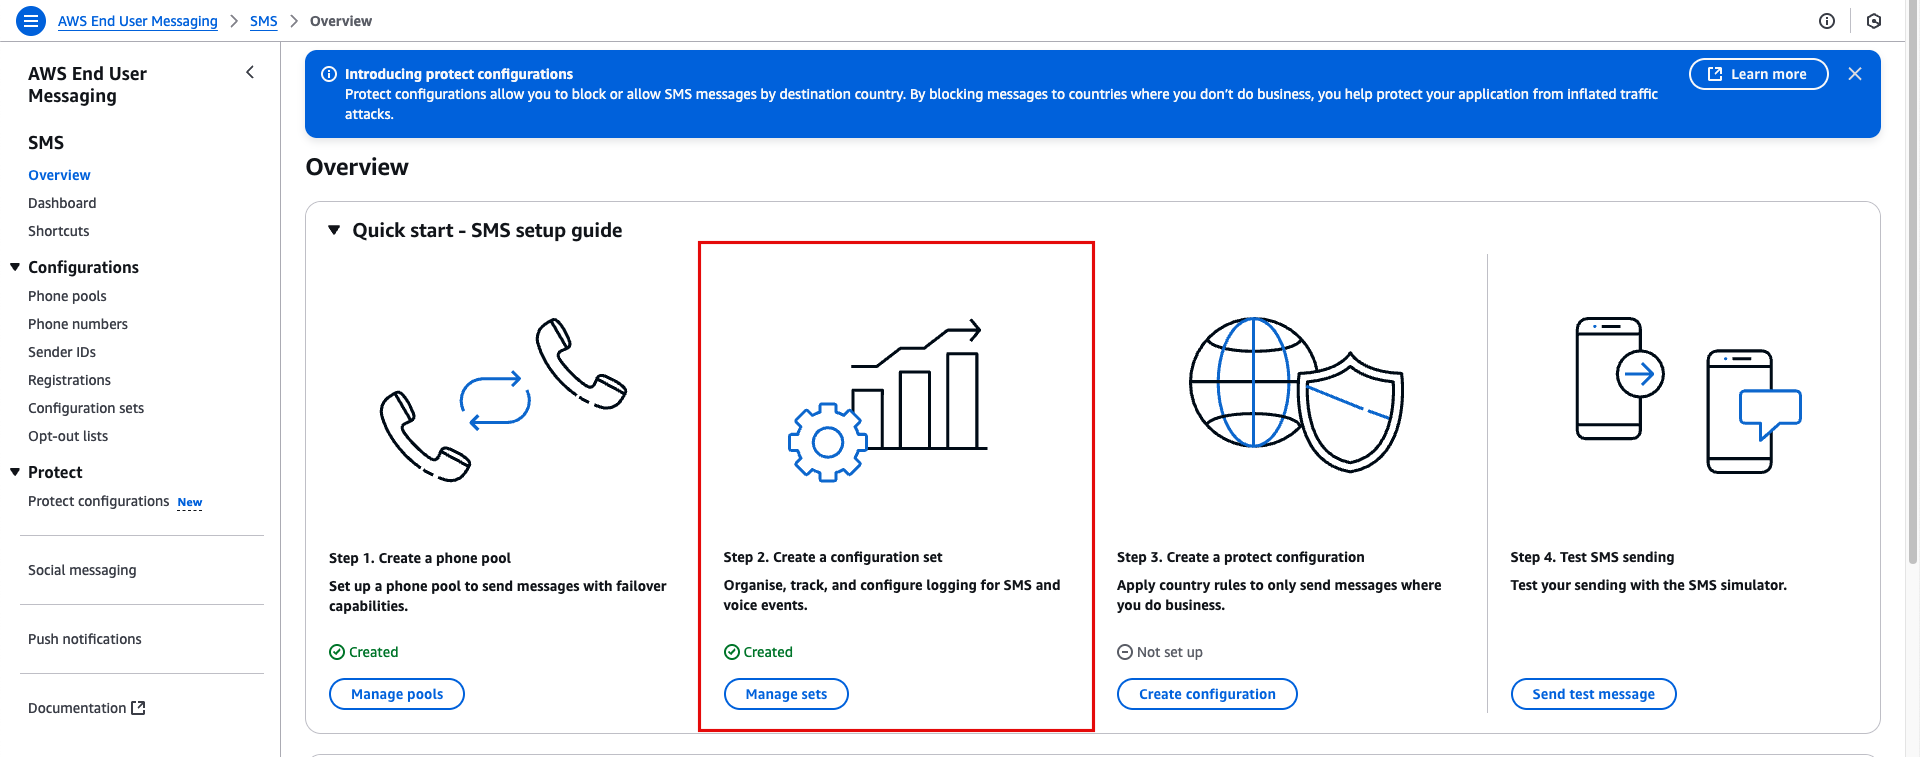The image size is (1920, 757).
Task: Open Sender IDs in the sidebar
Action: pos(62,352)
